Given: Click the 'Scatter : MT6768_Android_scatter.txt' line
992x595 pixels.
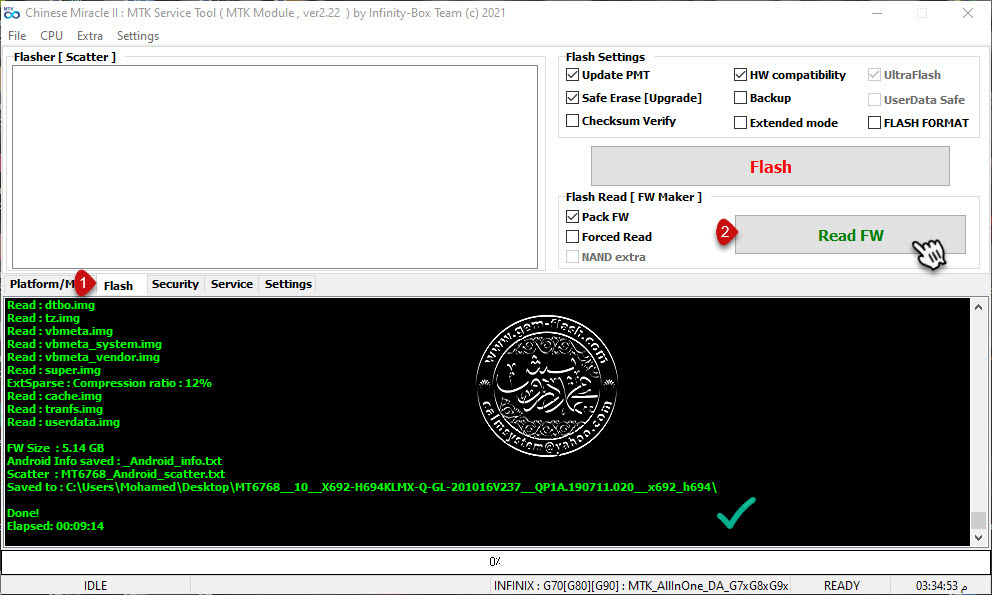Looking at the screenshot, I should 116,474.
